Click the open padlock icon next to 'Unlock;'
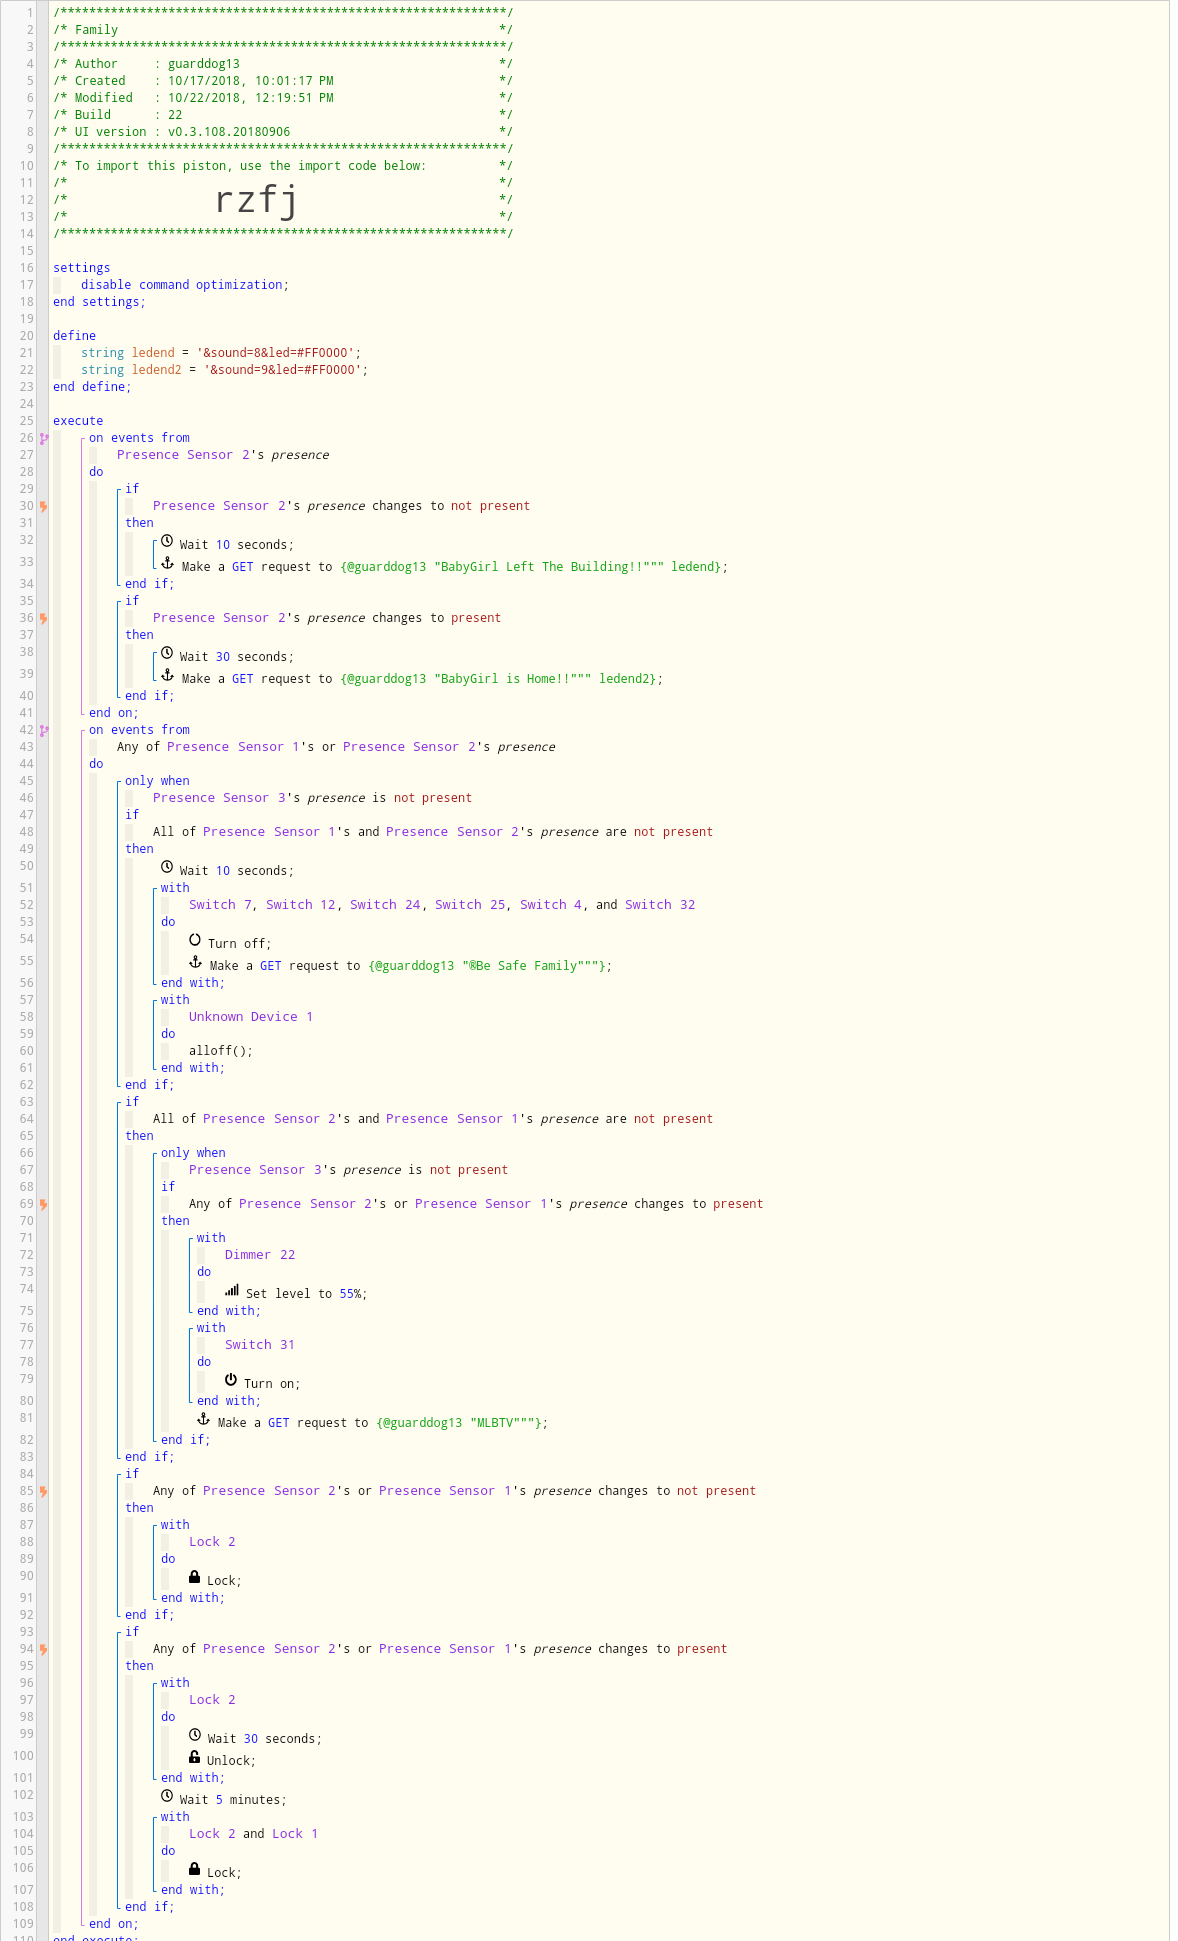 (x=195, y=1757)
